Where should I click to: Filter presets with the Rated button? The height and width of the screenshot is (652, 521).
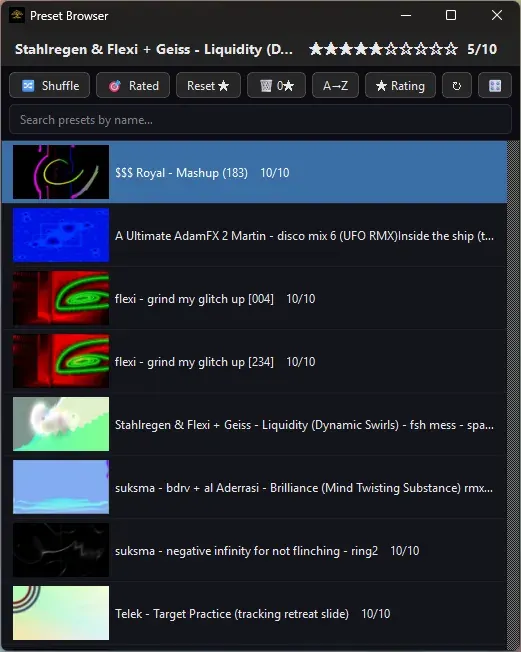pos(133,86)
